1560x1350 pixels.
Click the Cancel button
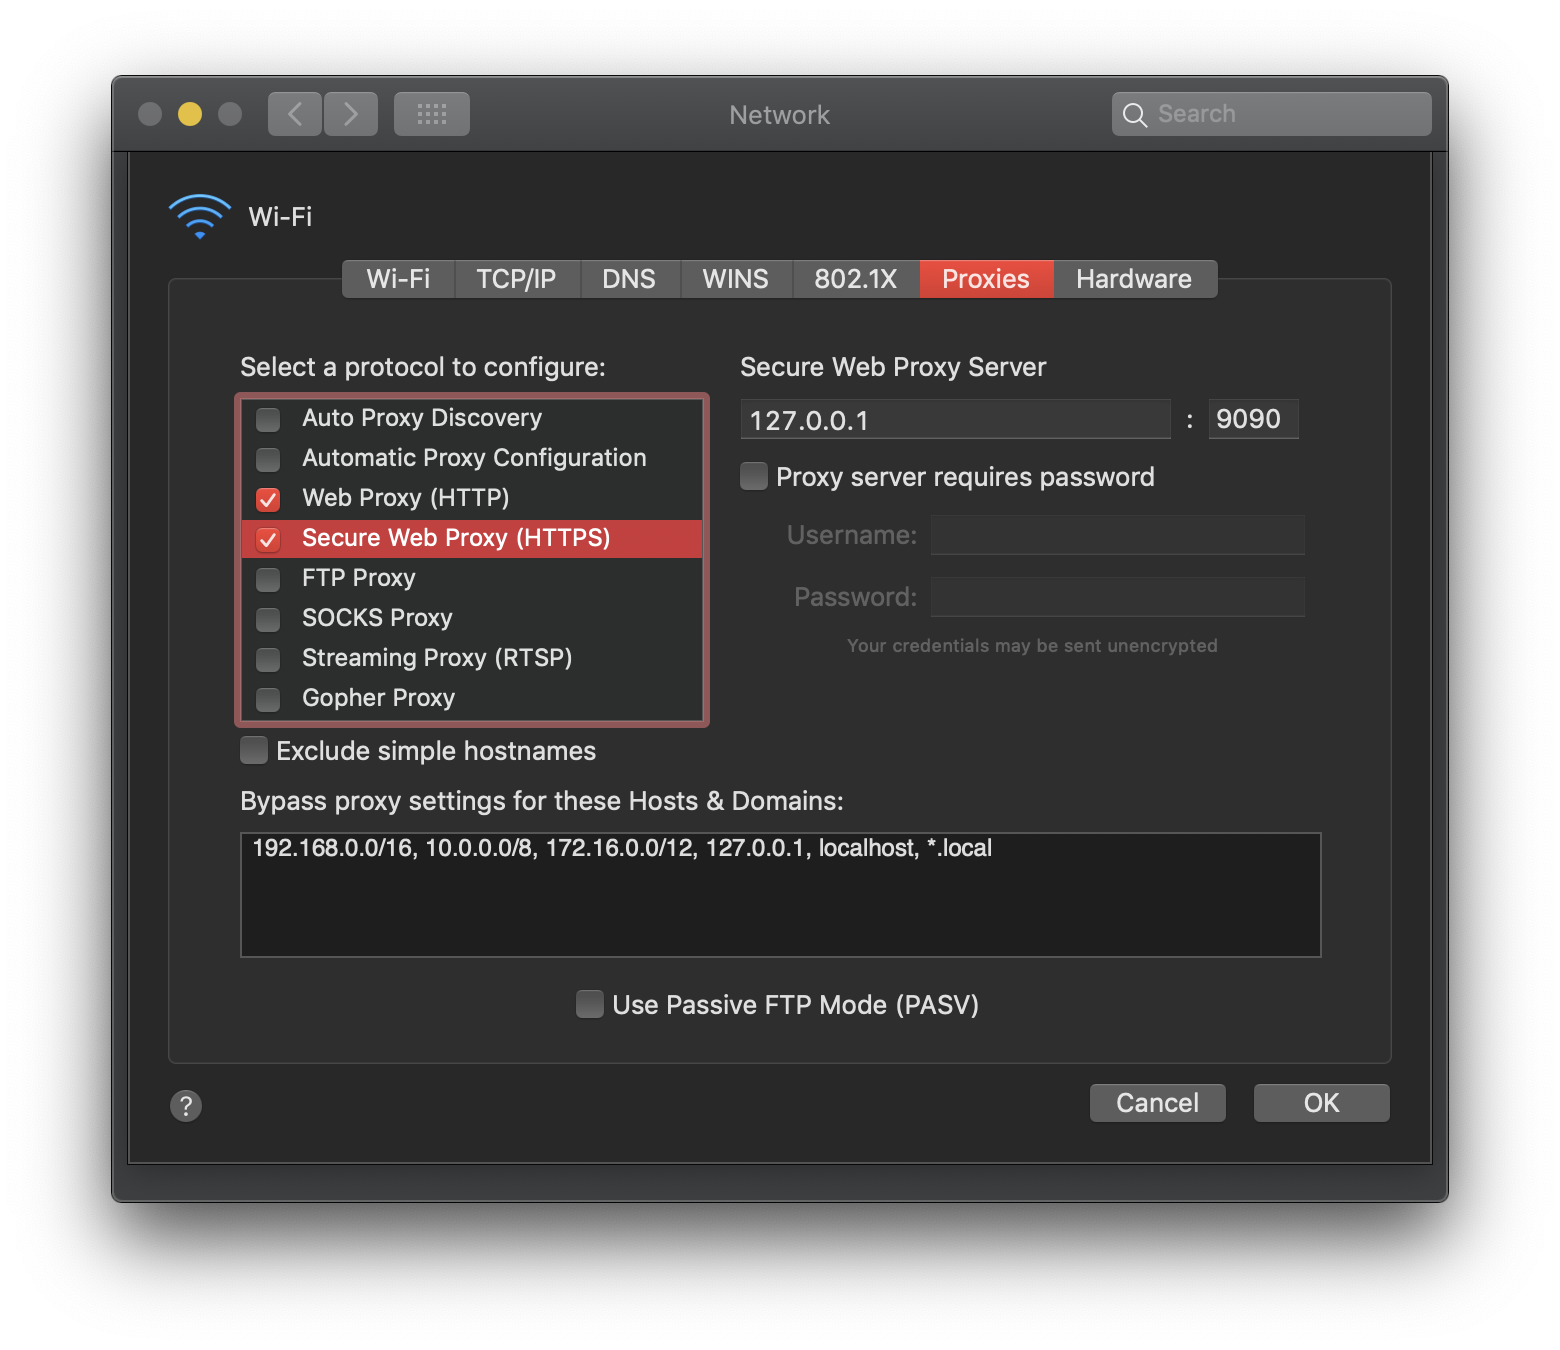tap(1157, 1103)
